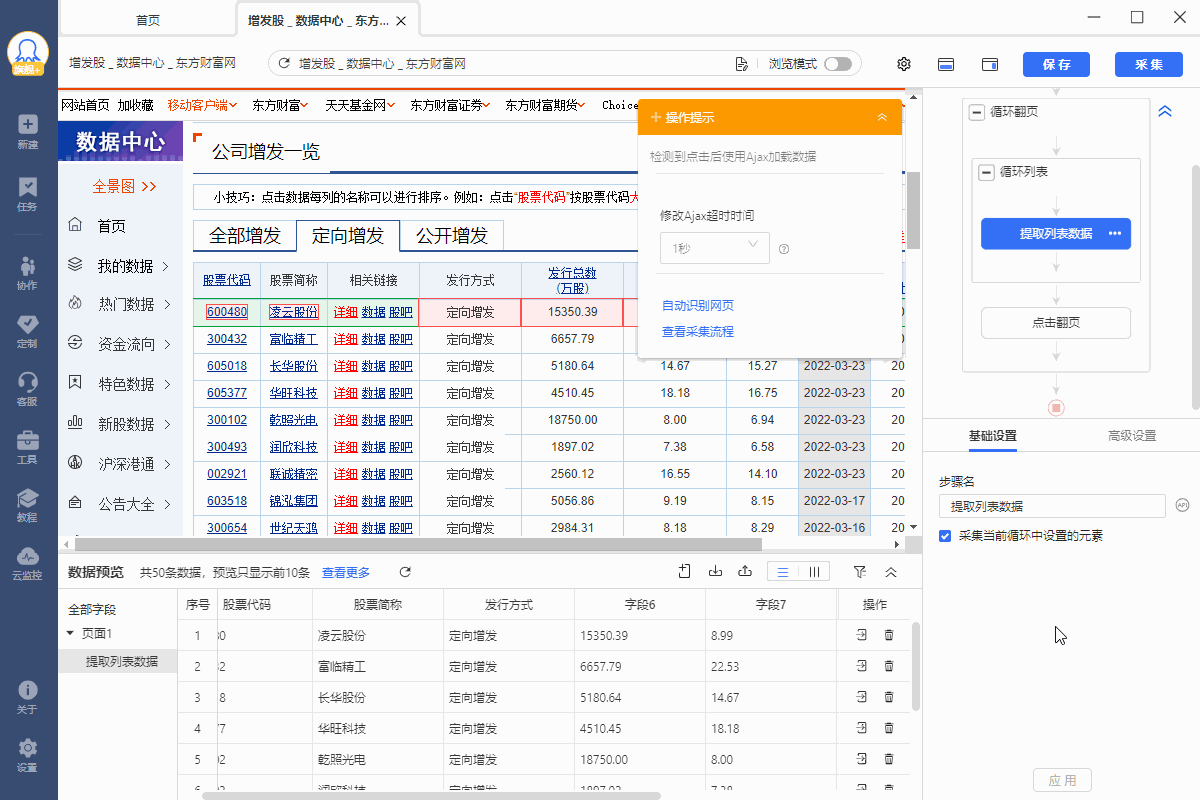The width and height of the screenshot is (1200, 800).
Task: Click the webpage vertical scrollbar
Action: point(913,212)
